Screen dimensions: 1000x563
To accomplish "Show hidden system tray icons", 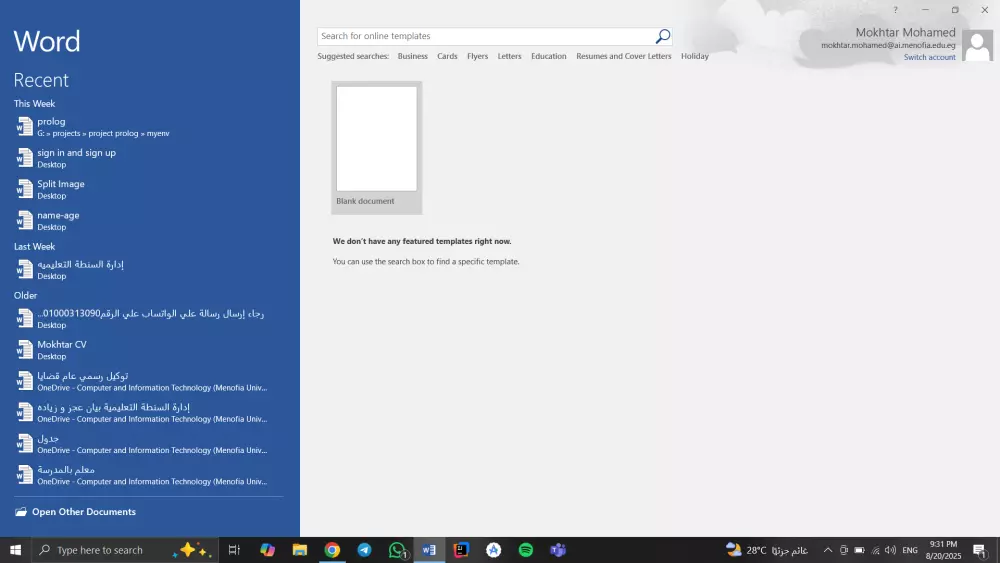I will (x=828, y=550).
